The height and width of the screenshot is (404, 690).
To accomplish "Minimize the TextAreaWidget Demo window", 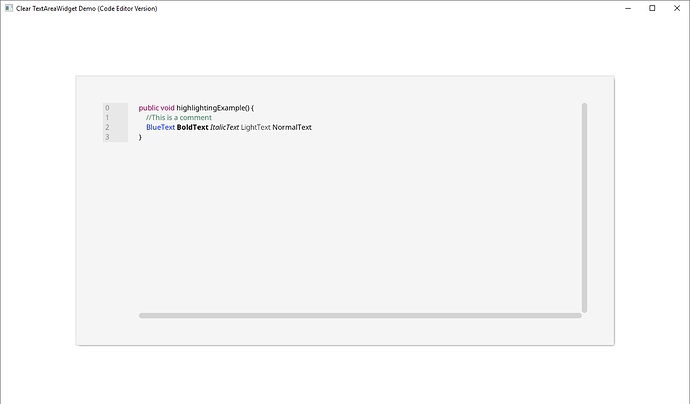I will tap(626, 8).
